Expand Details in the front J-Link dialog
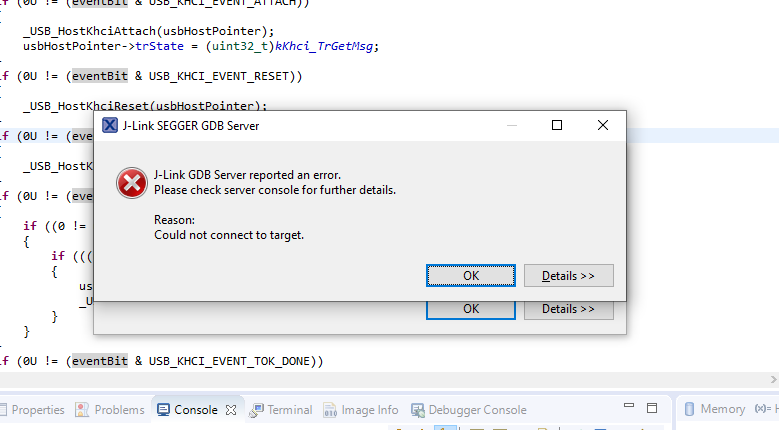The image size is (779, 430). tap(568, 276)
